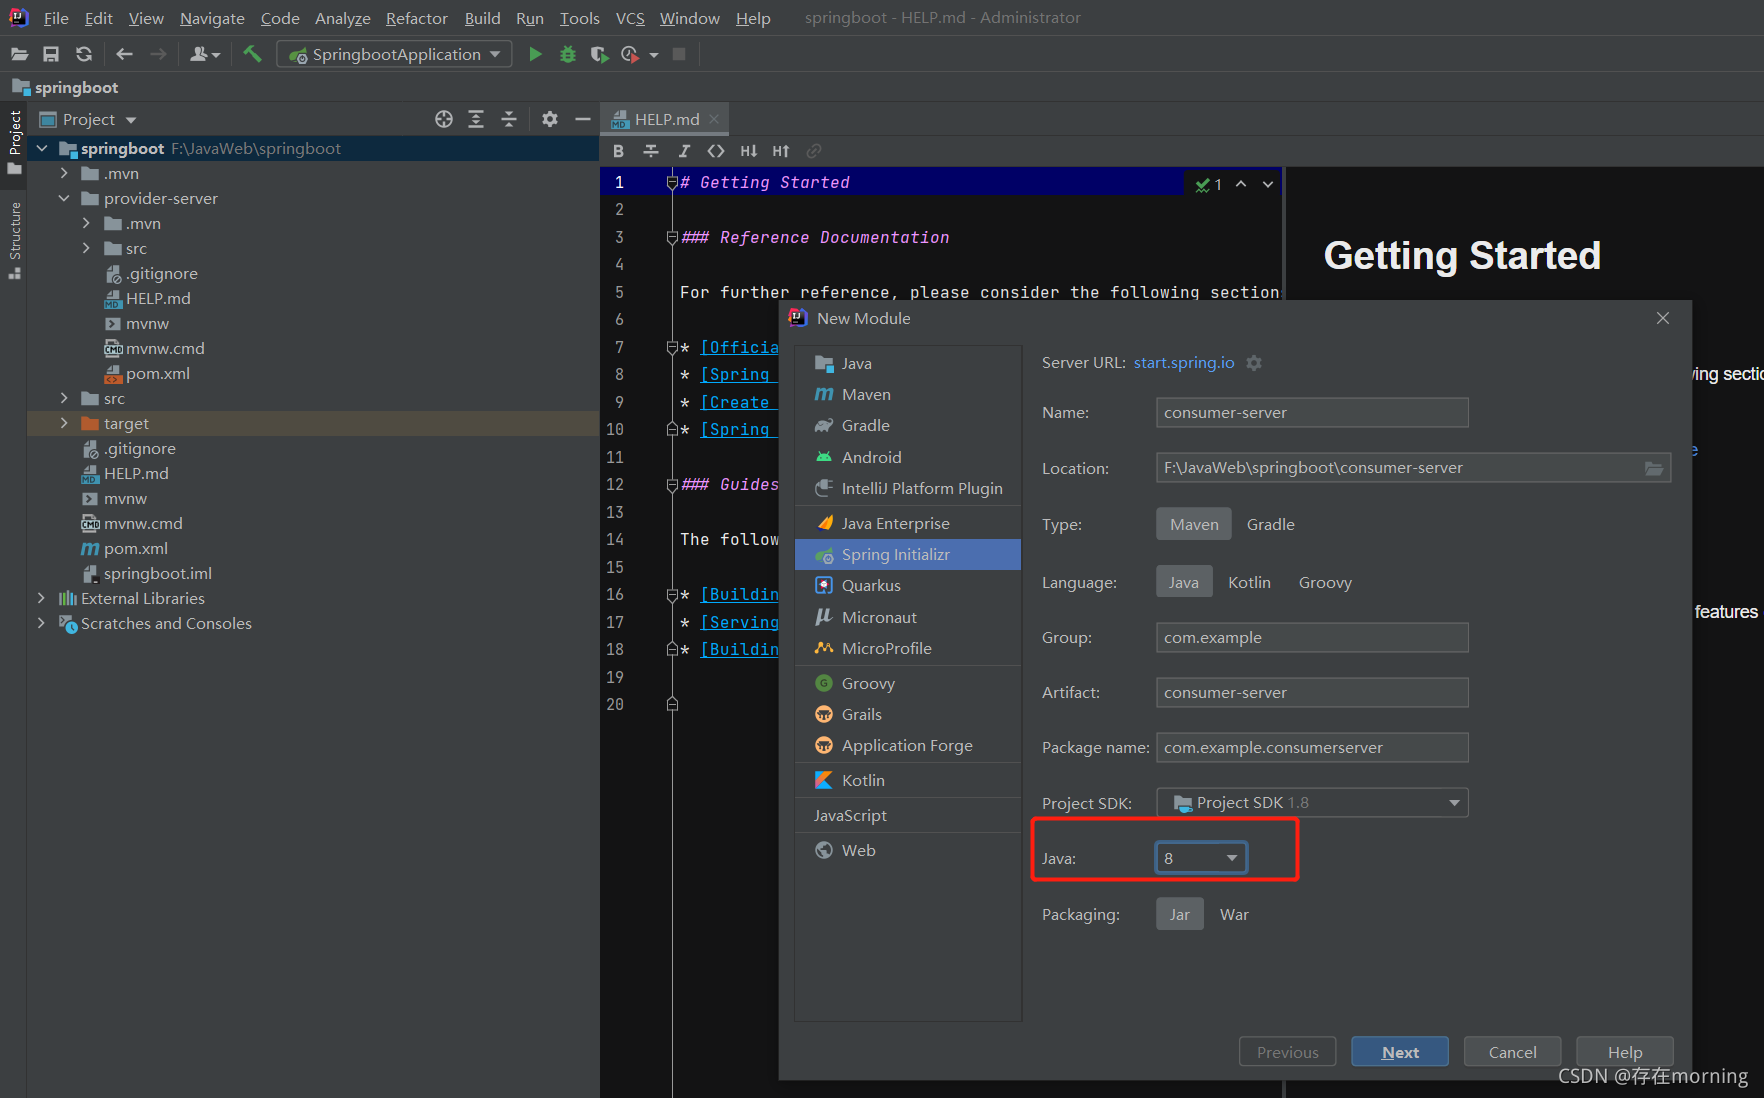The height and width of the screenshot is (1098, 1764).
Task: Click Next button in New Module
Action: pos(1400,1052)
